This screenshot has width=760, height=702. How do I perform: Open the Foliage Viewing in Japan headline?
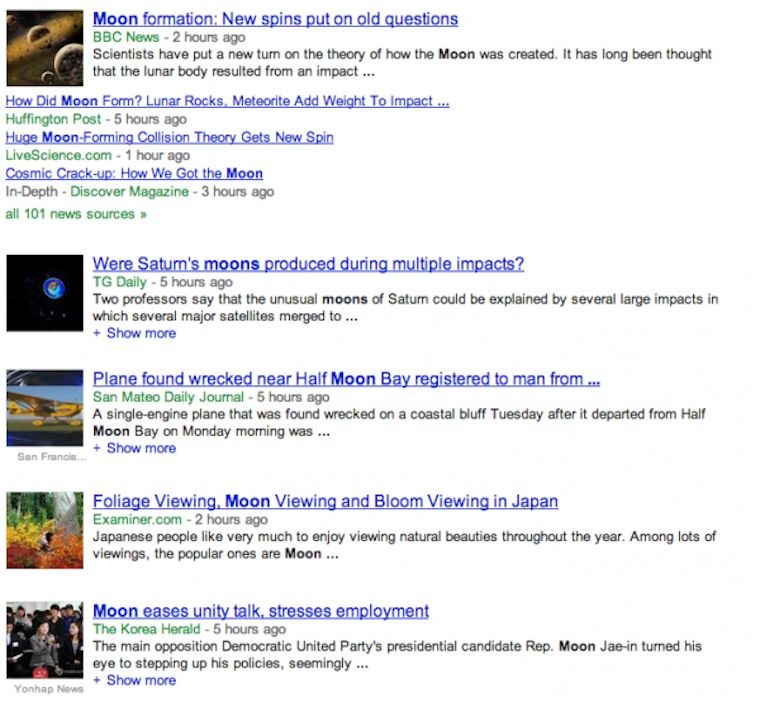(325, 502)
